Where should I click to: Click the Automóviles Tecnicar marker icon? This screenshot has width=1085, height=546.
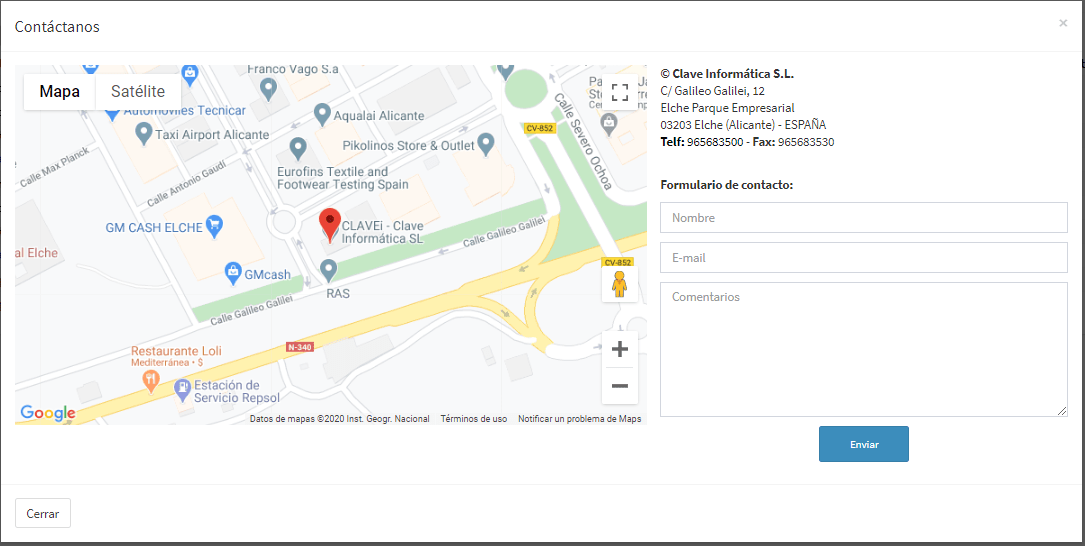tap(113, 113)
